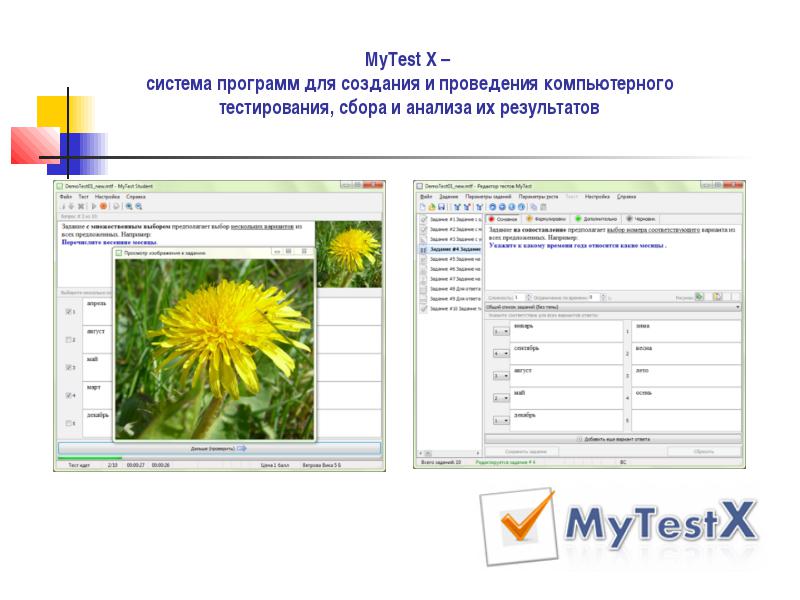Open the 'Тест' menu in MyTest Student
Viewport: 800px width, 600px height.
(83, 196)
